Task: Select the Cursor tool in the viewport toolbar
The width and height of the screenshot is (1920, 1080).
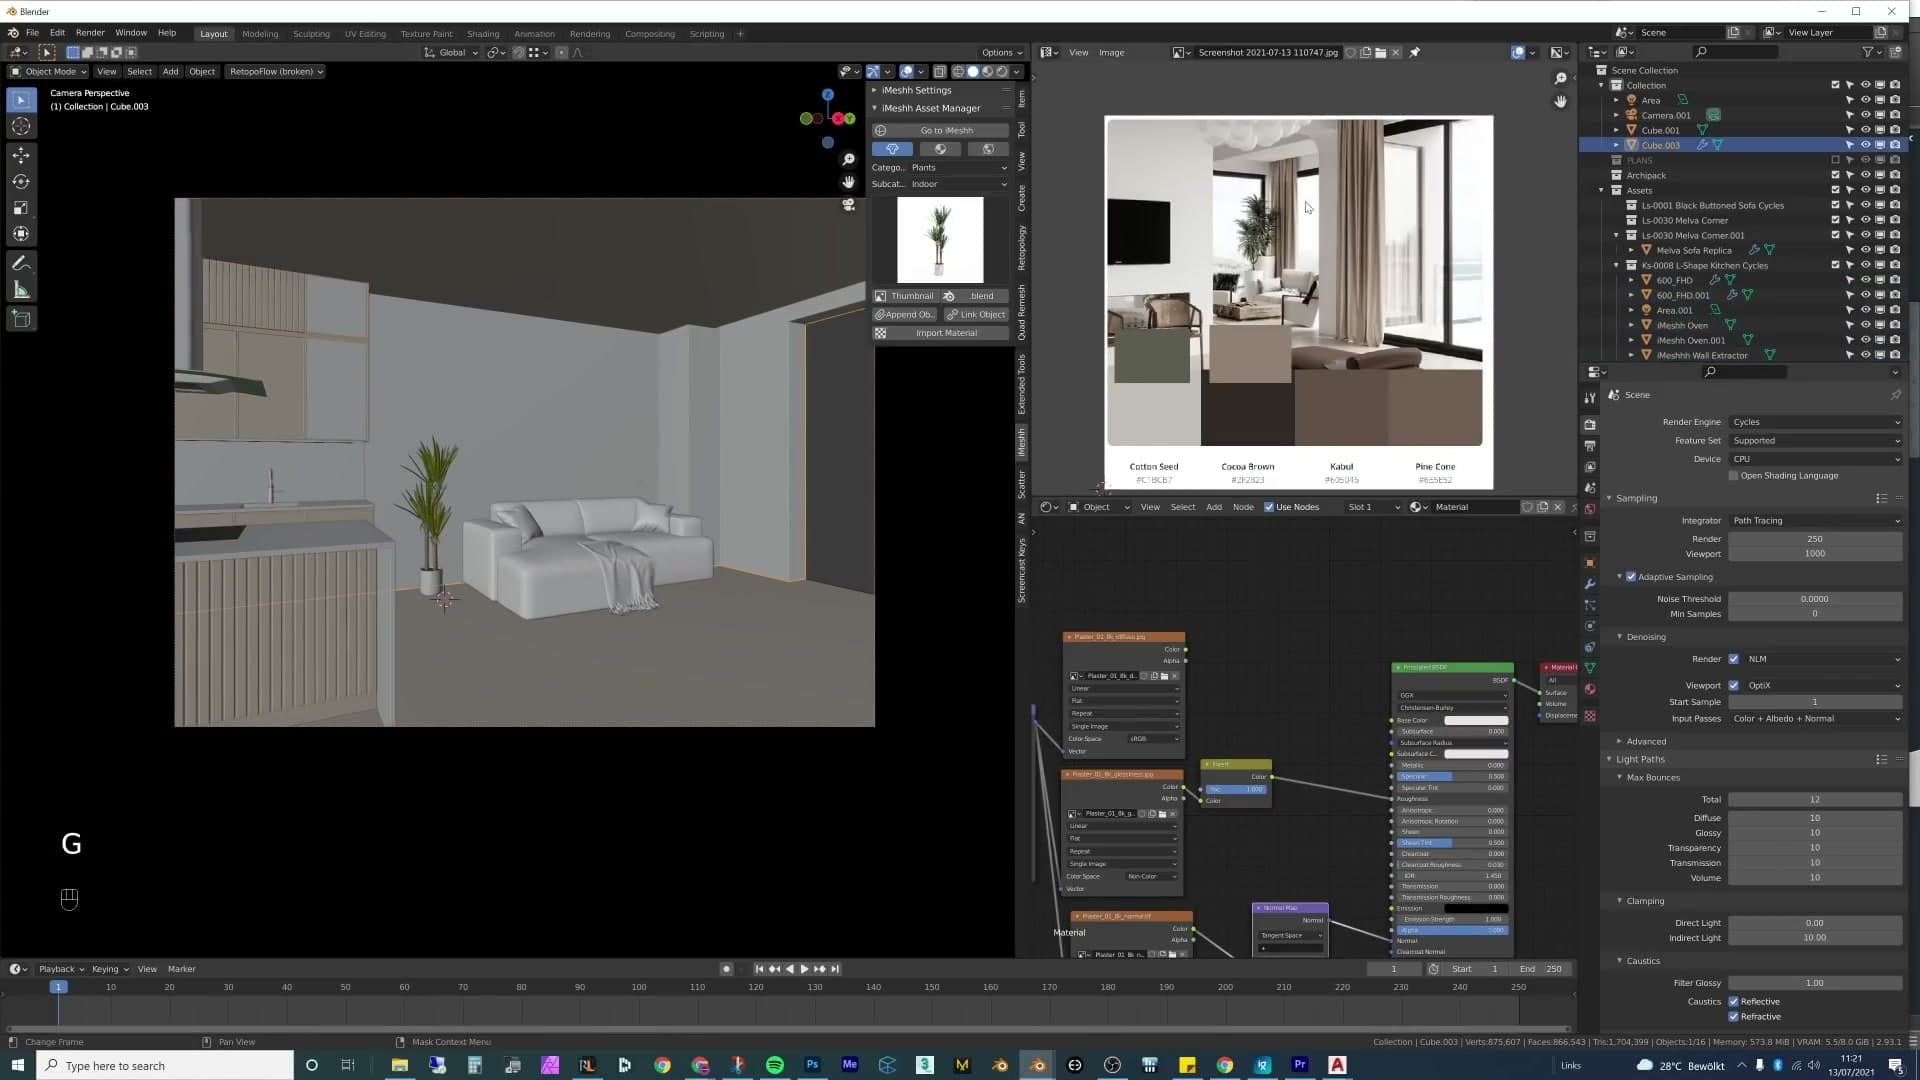Action: (x=21, y=126)
